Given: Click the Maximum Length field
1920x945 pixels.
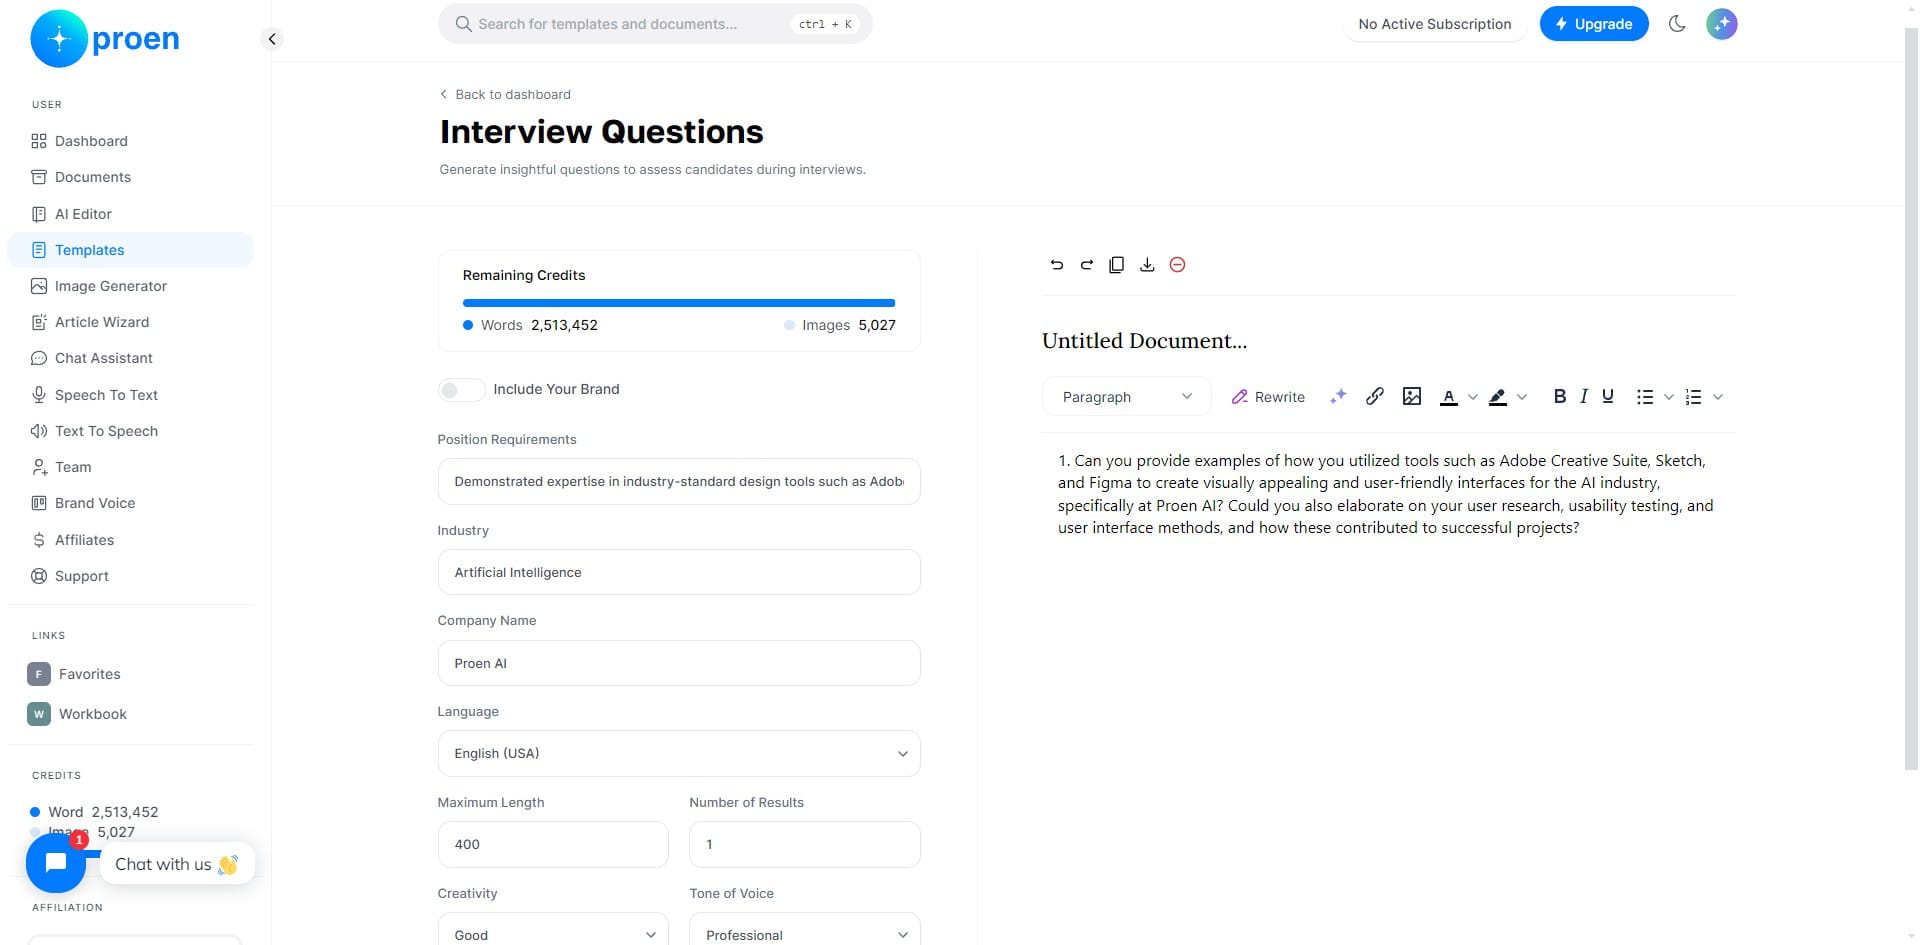Looking at the screenshot, I should point(553,844).
